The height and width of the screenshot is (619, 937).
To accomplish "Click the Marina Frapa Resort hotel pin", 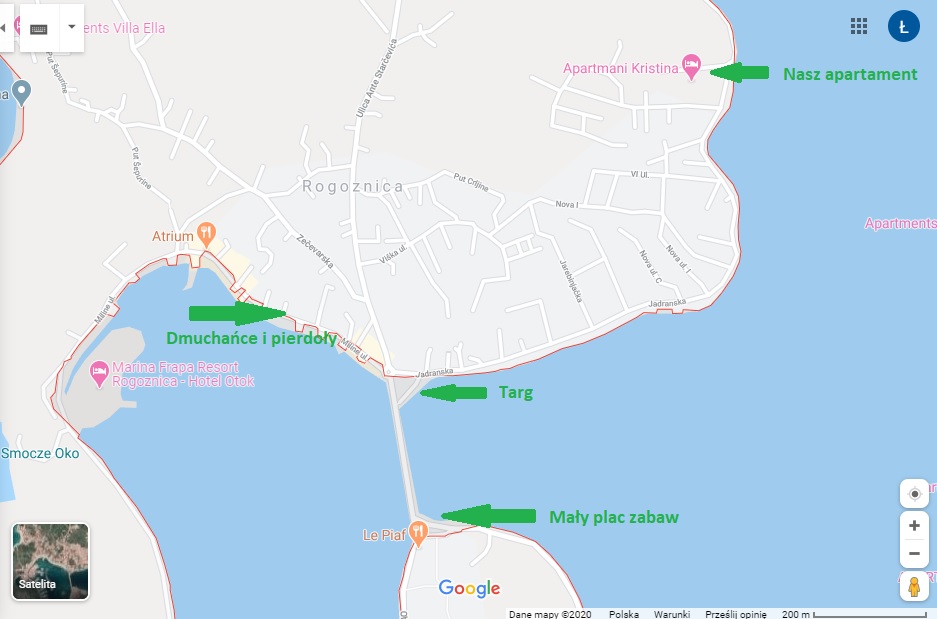I will [x=99, y=374].
